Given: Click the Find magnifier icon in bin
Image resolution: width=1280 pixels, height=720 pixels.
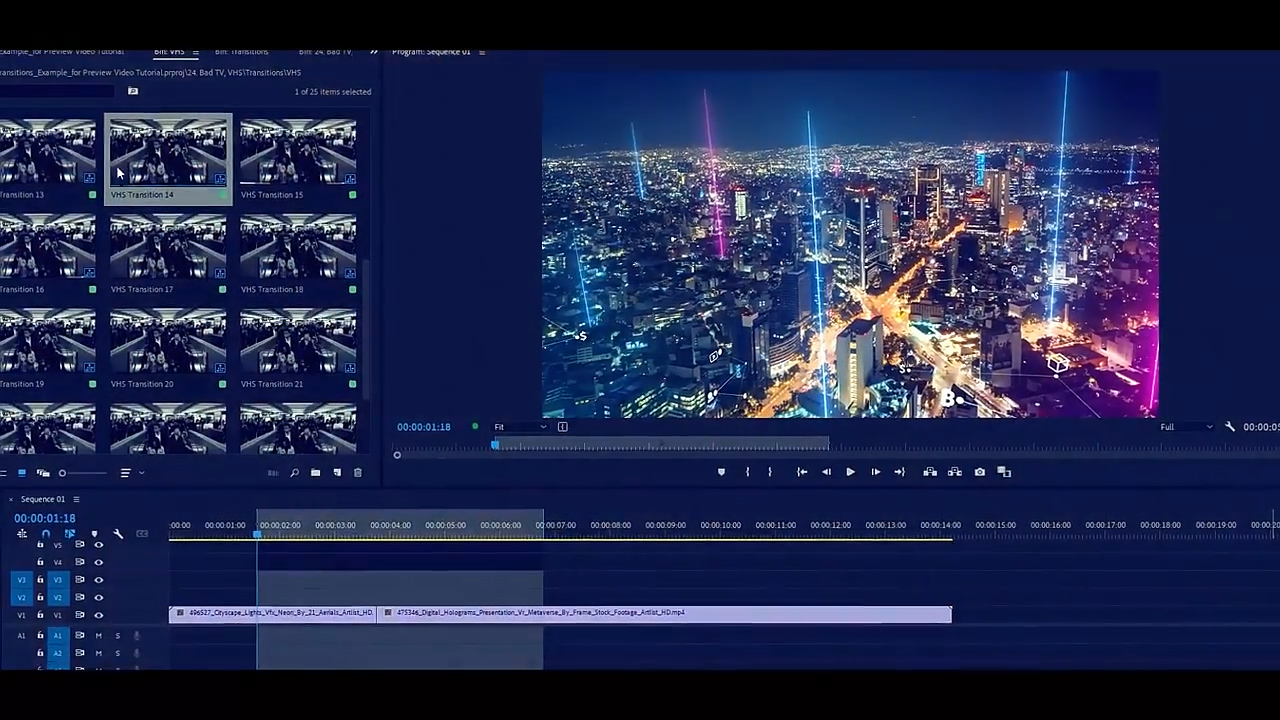Looking at the screenshot, I should (x=294, y=473).
